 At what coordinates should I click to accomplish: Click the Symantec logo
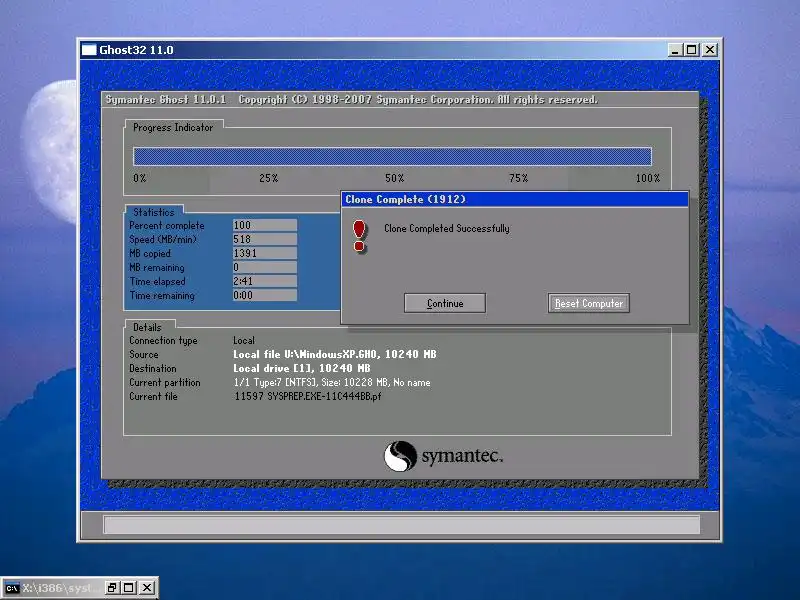point(443,456)
